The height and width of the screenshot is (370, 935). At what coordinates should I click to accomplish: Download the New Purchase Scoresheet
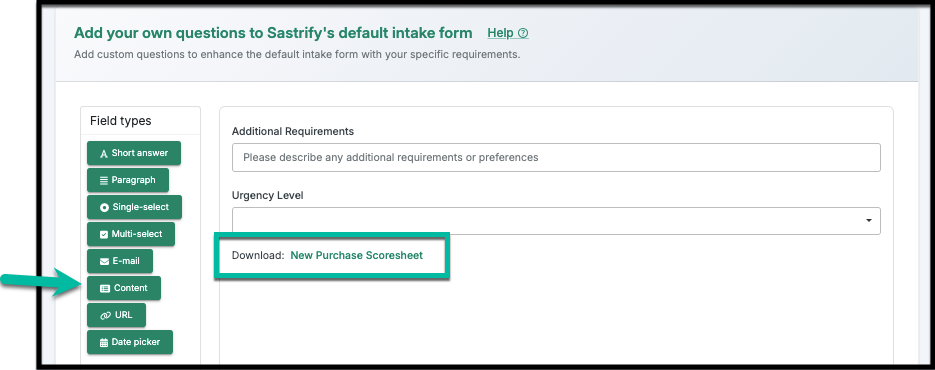pos(357,255)
